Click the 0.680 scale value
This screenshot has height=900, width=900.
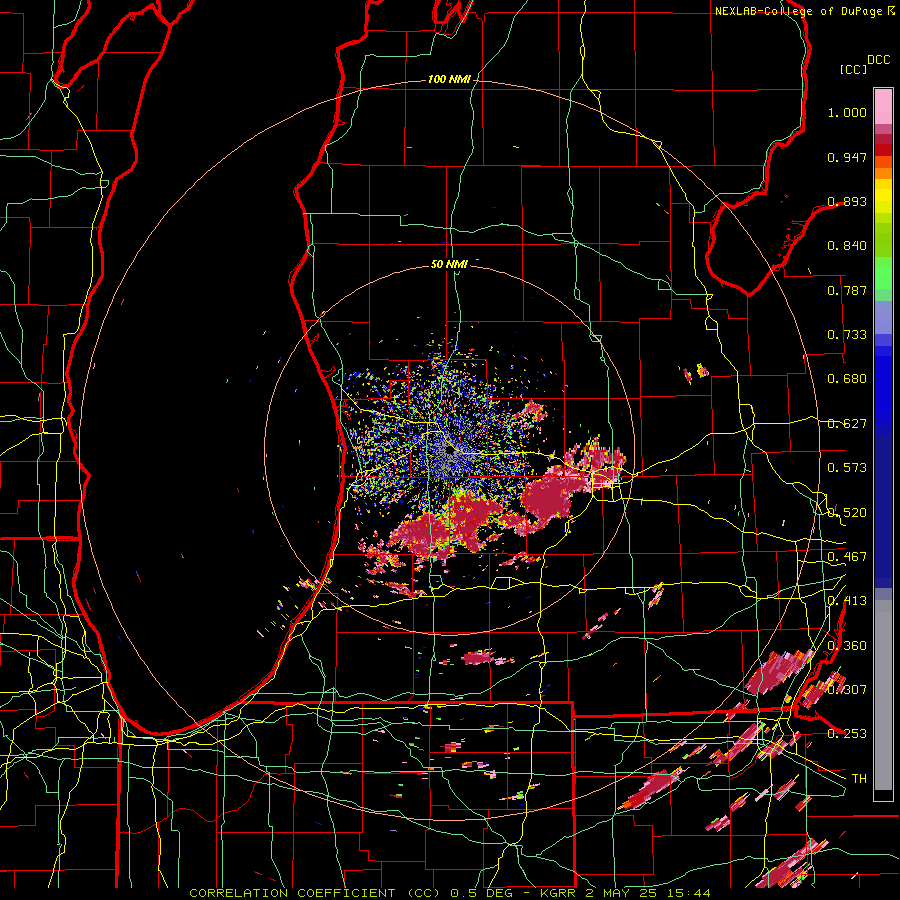pos(847,379)
